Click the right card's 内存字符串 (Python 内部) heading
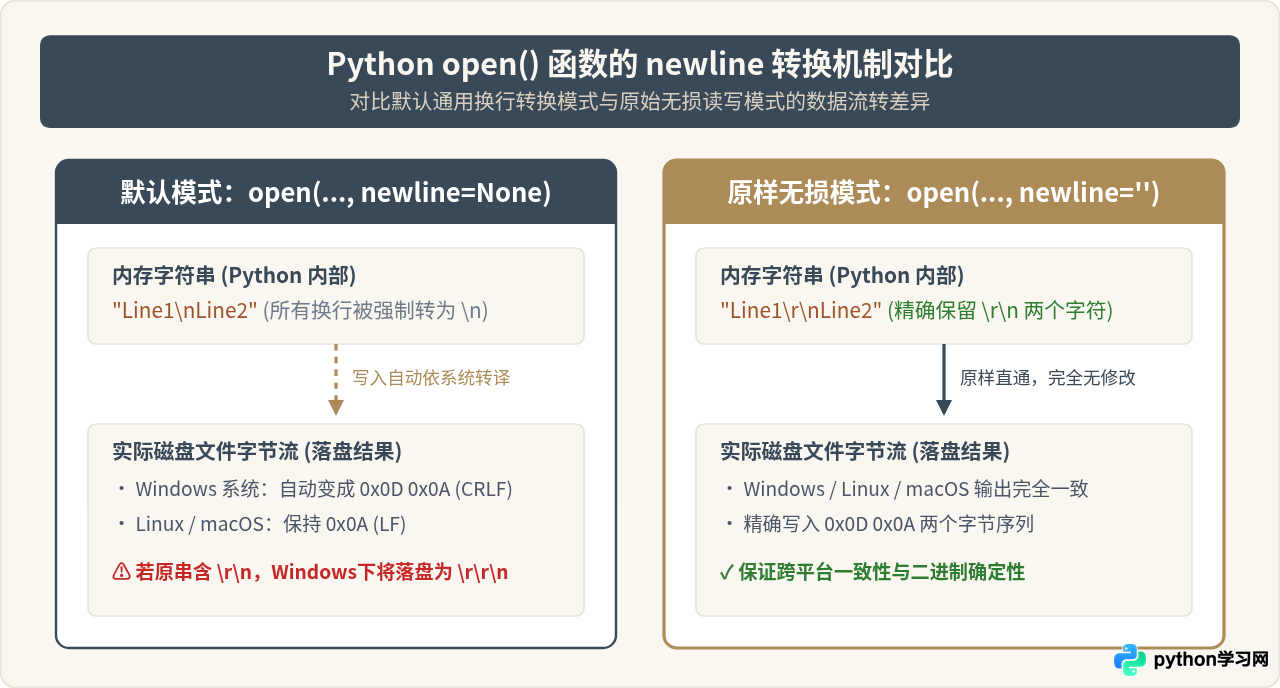The width and height of the screenshot is (1280, 688). [842, 276]
